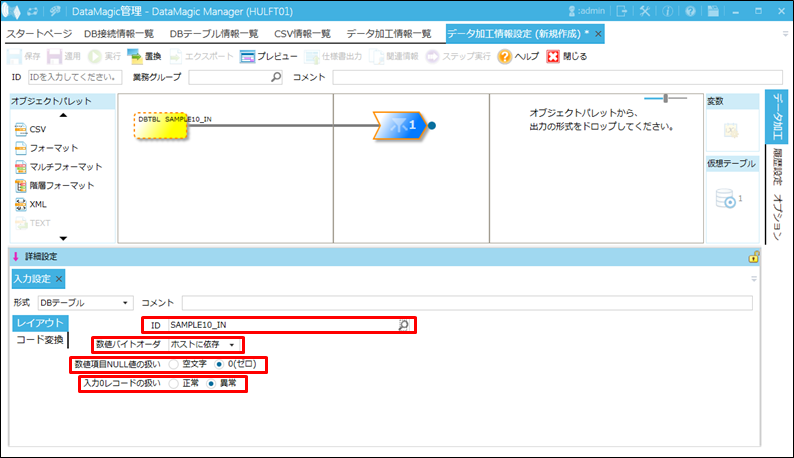Click the magnifier in SAMPLE10_IN ID field
794x458 pixels.
tap(404, 325)
